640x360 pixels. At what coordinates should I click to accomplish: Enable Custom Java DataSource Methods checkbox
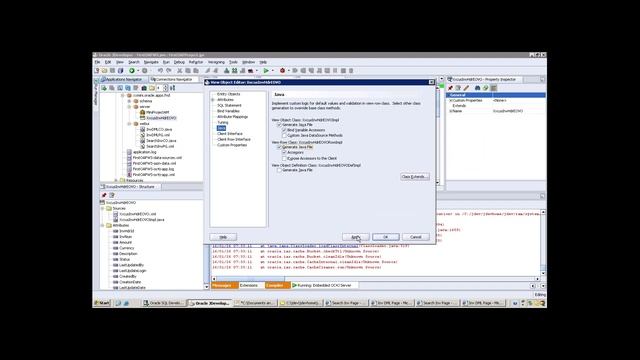coord(284,135)
